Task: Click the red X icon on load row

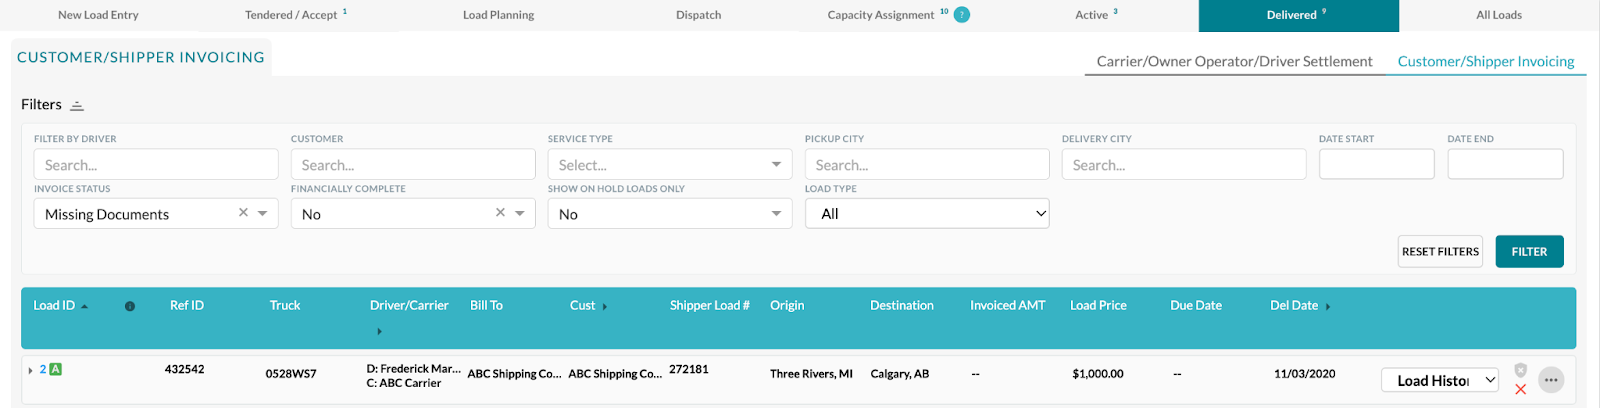Action: [1520, 389]
